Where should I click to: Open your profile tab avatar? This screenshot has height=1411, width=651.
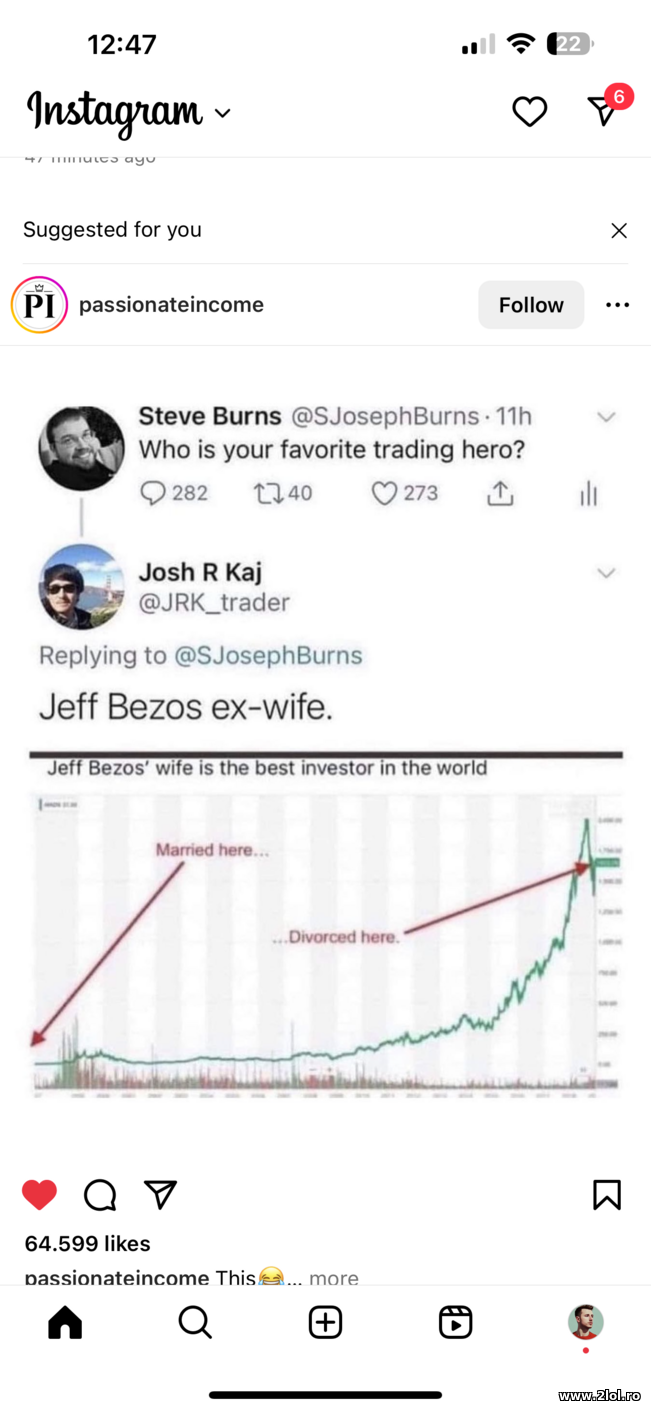pyautogui.click(x=585, y=1322)
